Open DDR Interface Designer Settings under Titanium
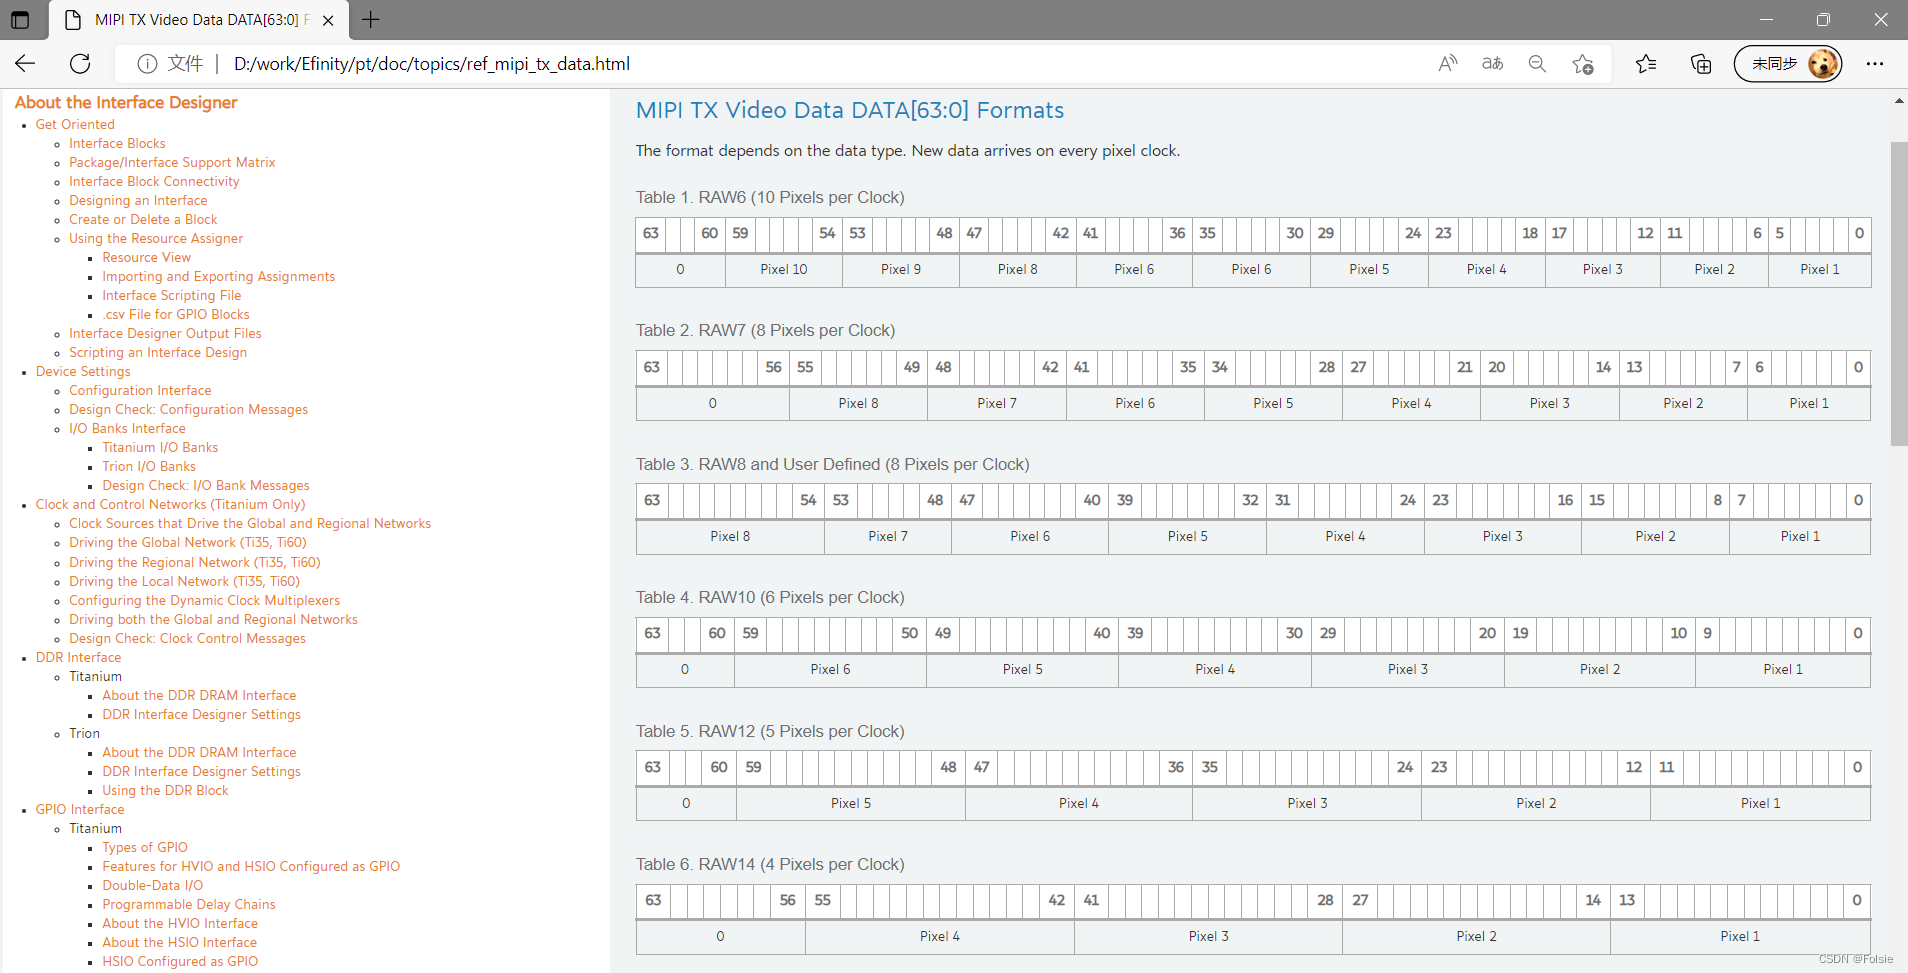Screen dimensions: 1908x973 (x=201, y=714)
